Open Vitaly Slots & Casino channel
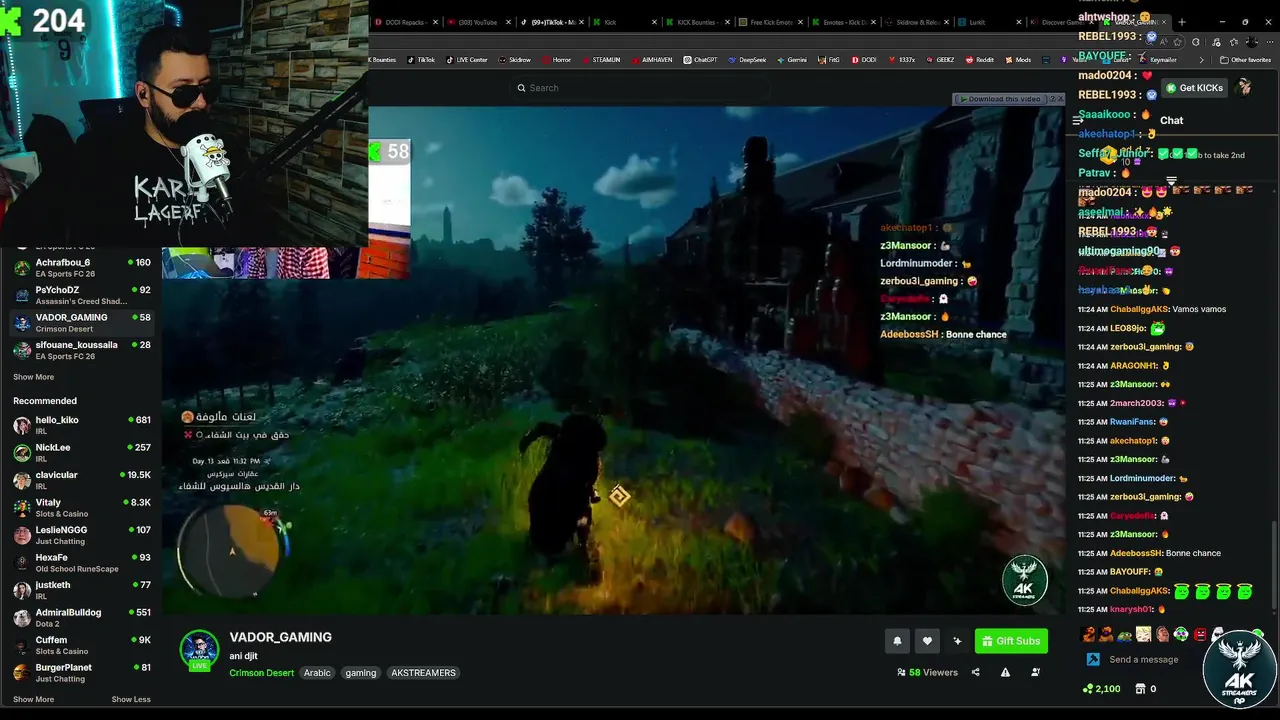 pos(80,507)
